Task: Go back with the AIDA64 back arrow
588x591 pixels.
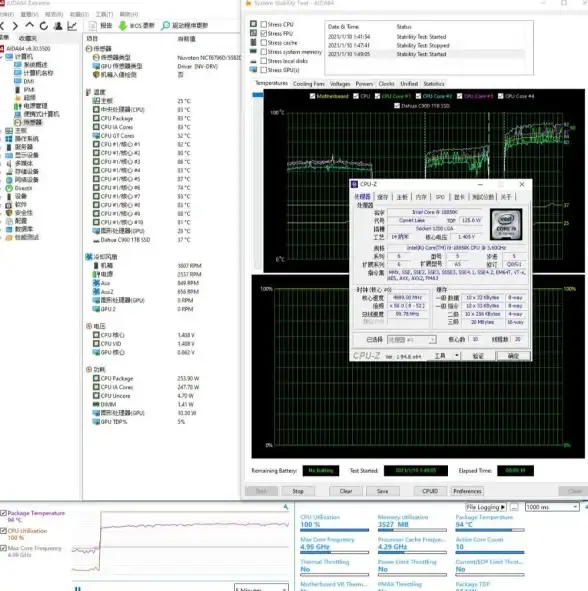Action: [2, 26]
